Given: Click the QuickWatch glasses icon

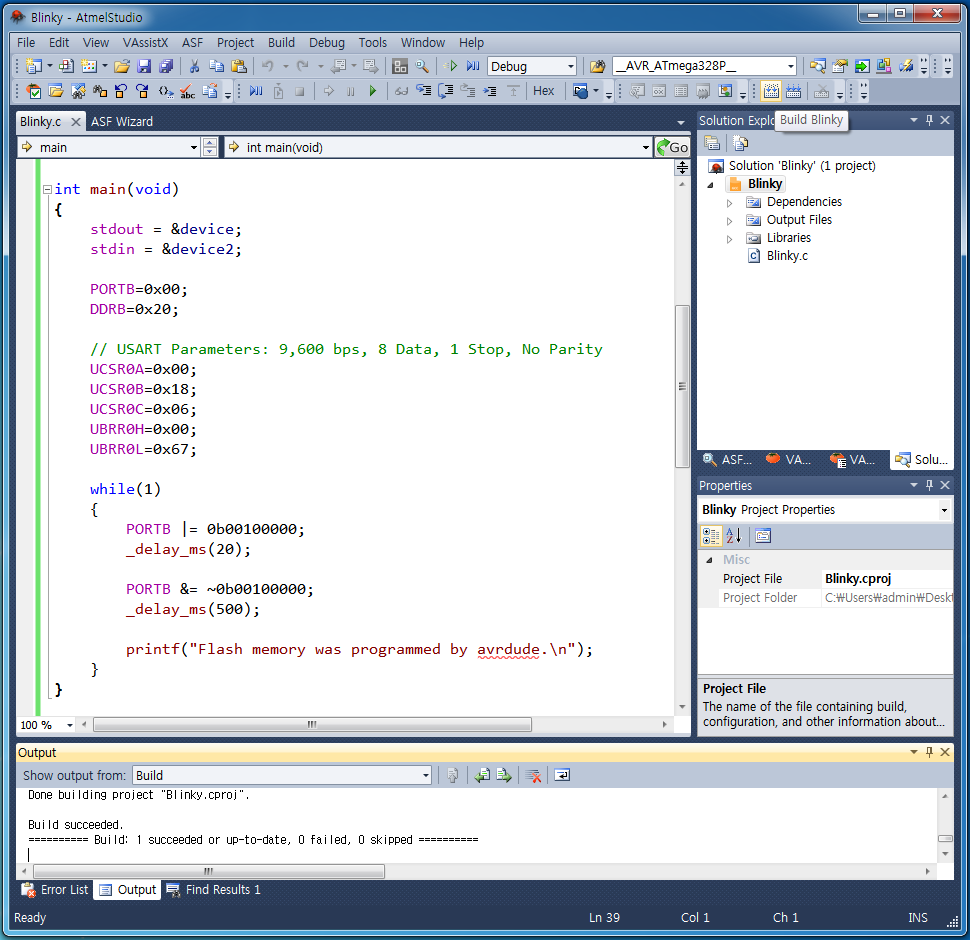Looking at the screenshot, I should [x=401, y=91].
